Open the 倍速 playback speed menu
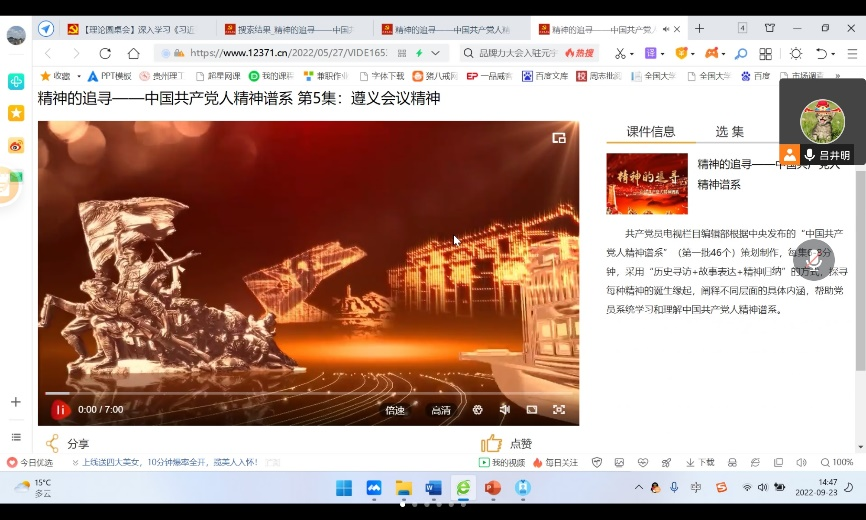This screenshot has height=520, width=866. 395,410
